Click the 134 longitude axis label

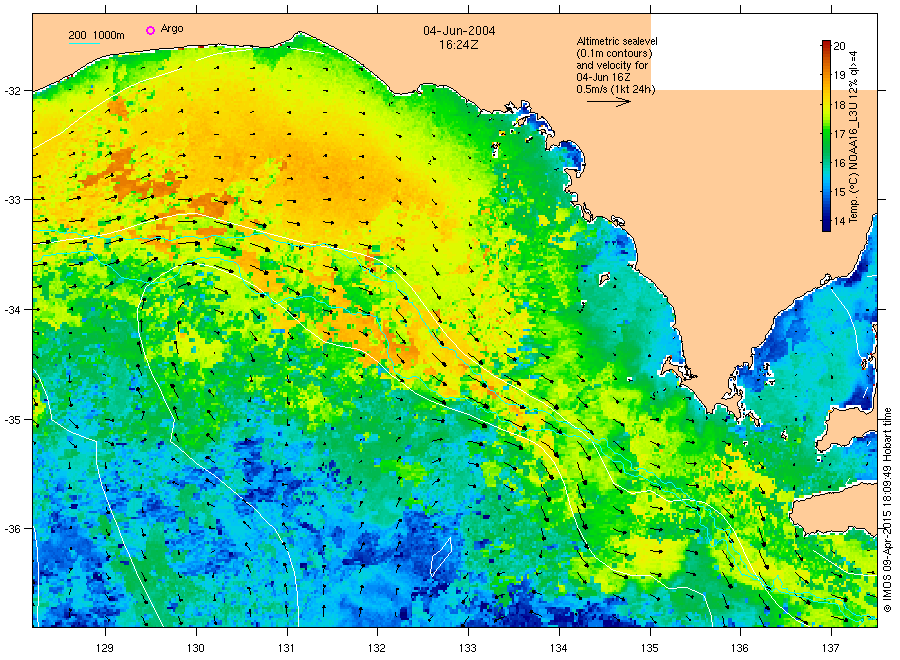(x=558, y=649)
